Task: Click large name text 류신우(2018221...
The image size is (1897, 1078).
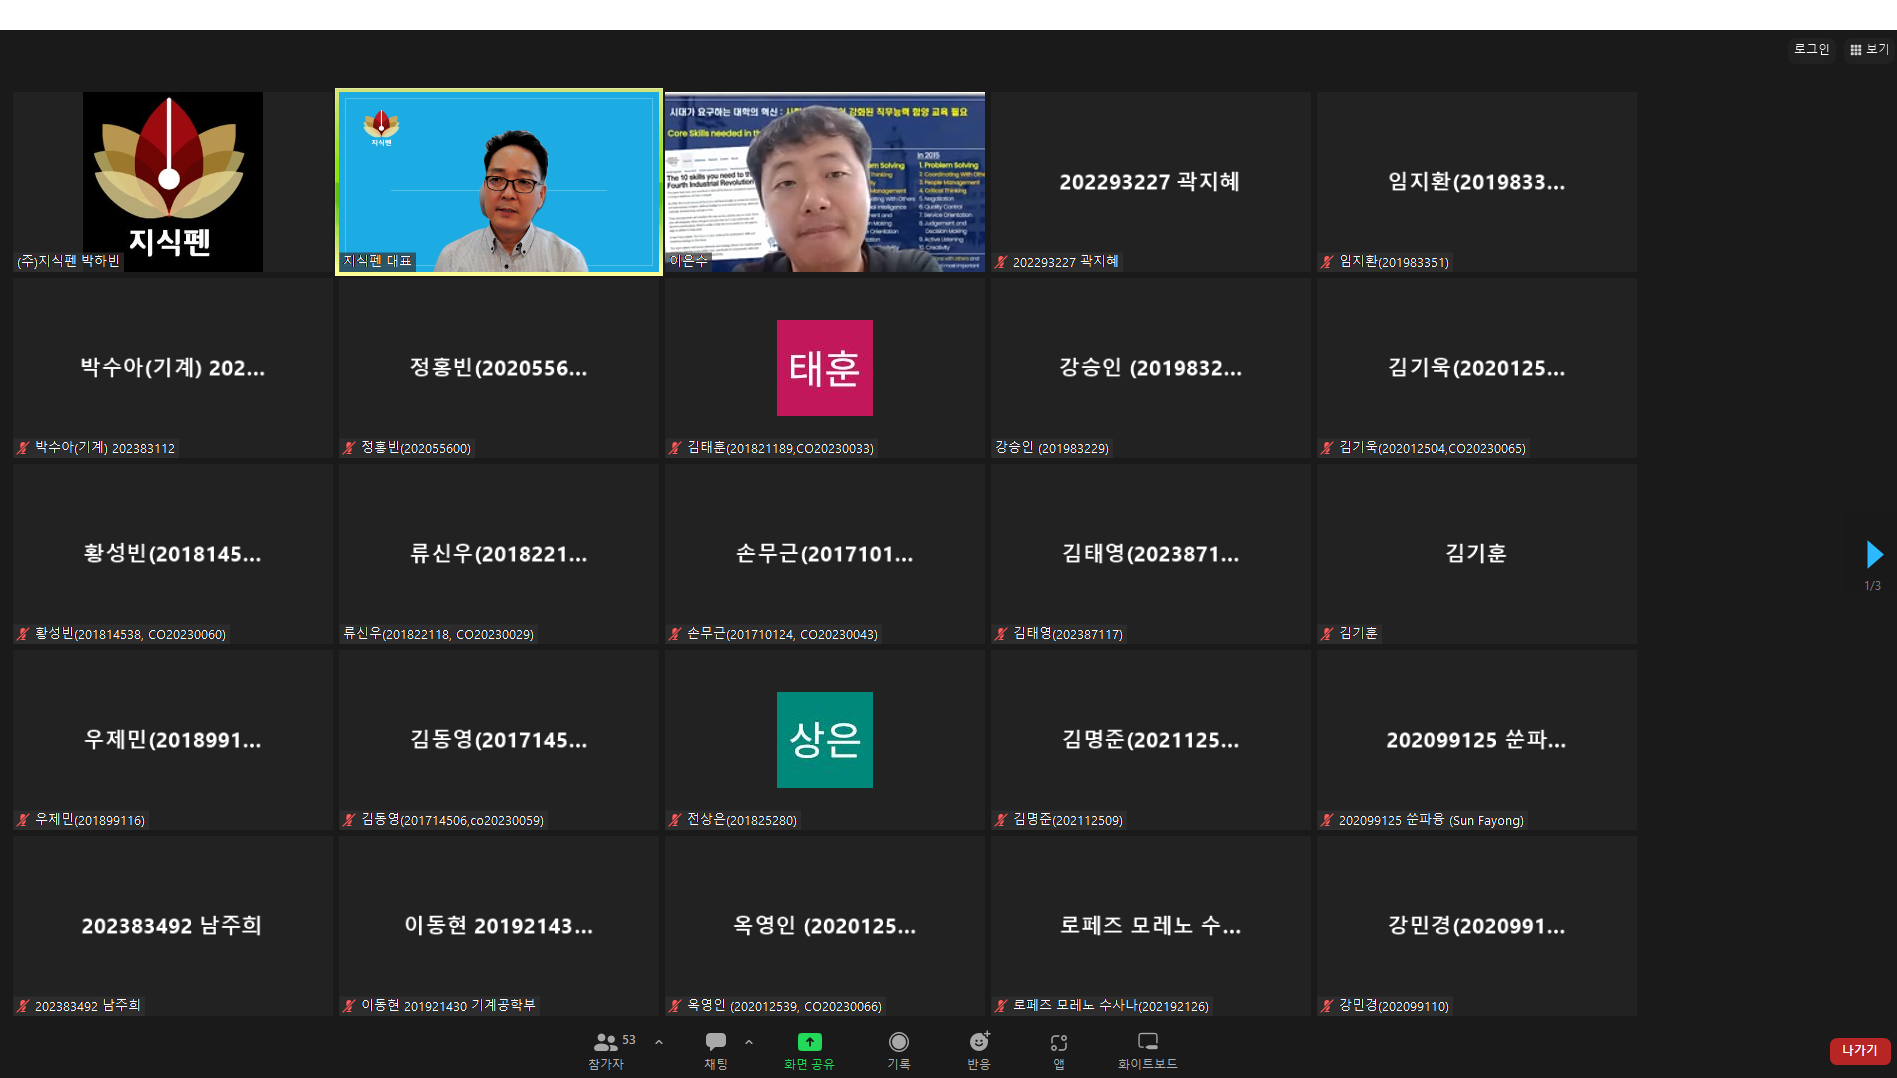Action: click(x=499, y=554)
